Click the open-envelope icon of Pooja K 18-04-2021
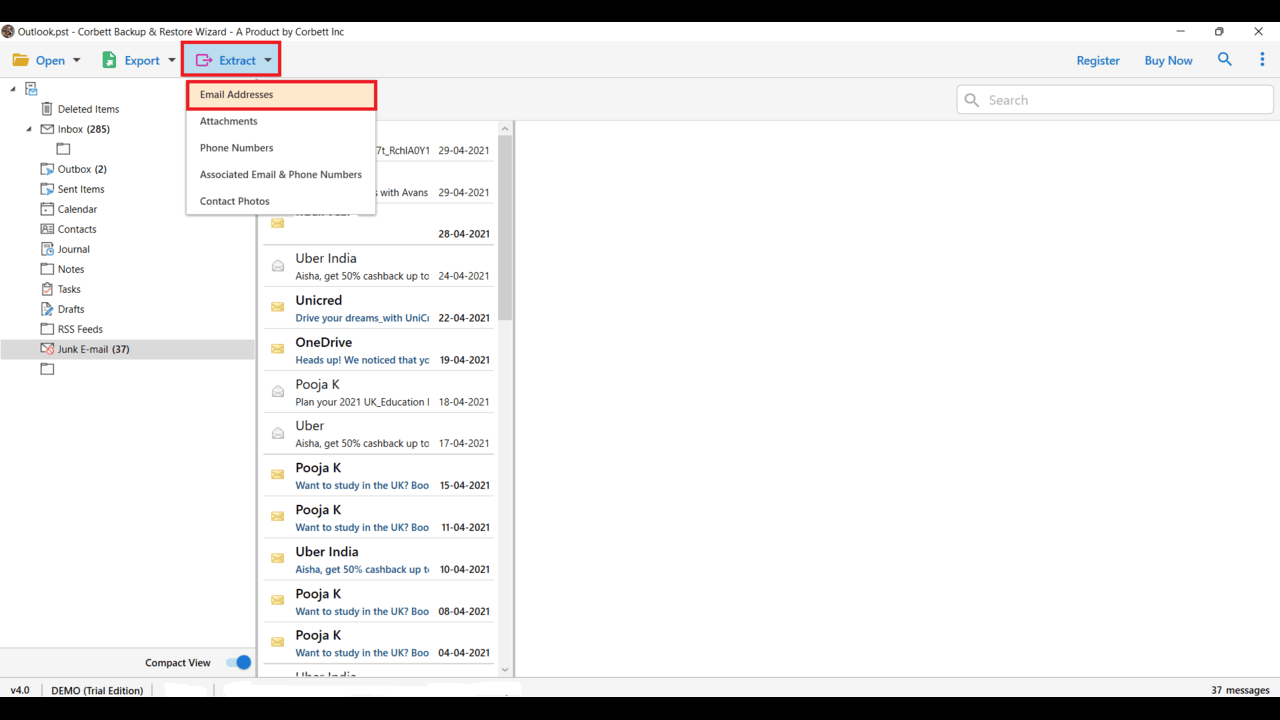The height and width of the screenshot is (720, 1280). point(278,392)
